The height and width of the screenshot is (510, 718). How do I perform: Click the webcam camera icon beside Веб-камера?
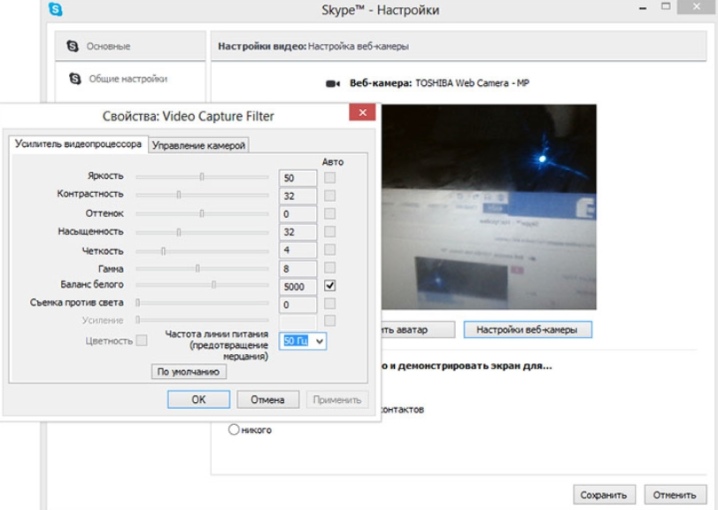[x=333, y=83]
